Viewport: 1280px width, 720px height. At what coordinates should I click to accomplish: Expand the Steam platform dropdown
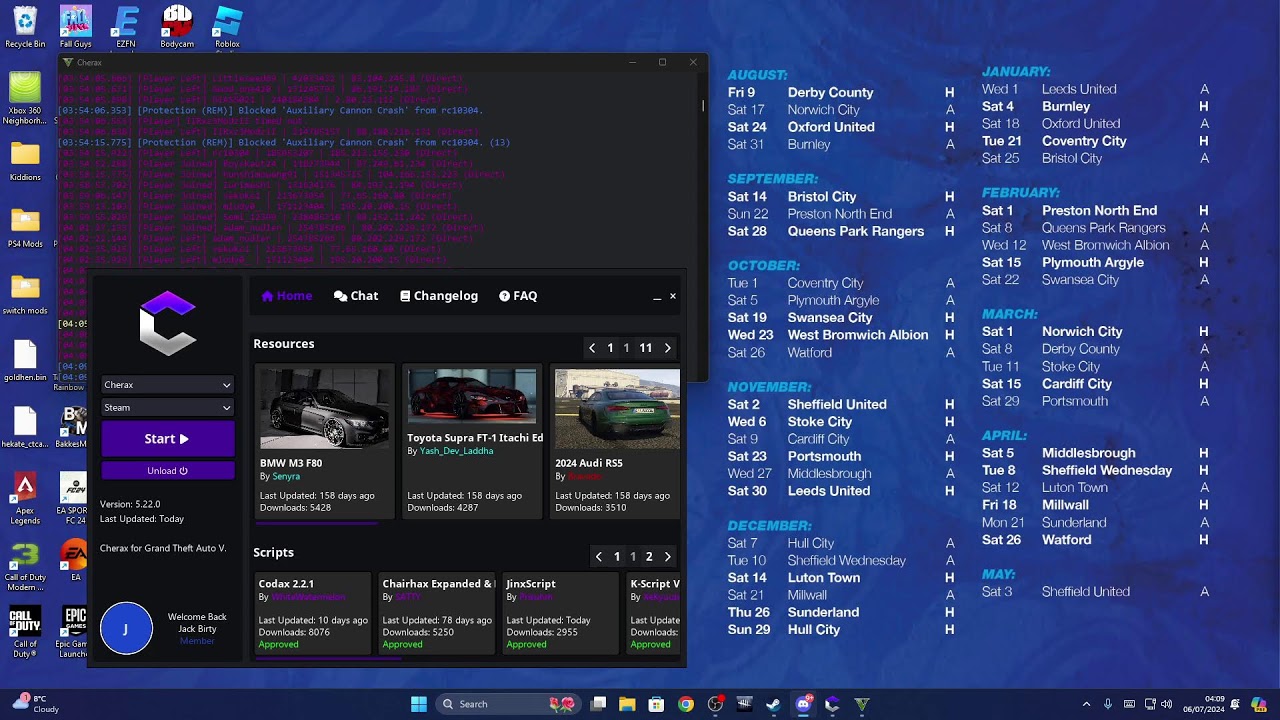[x=168, y=407]
